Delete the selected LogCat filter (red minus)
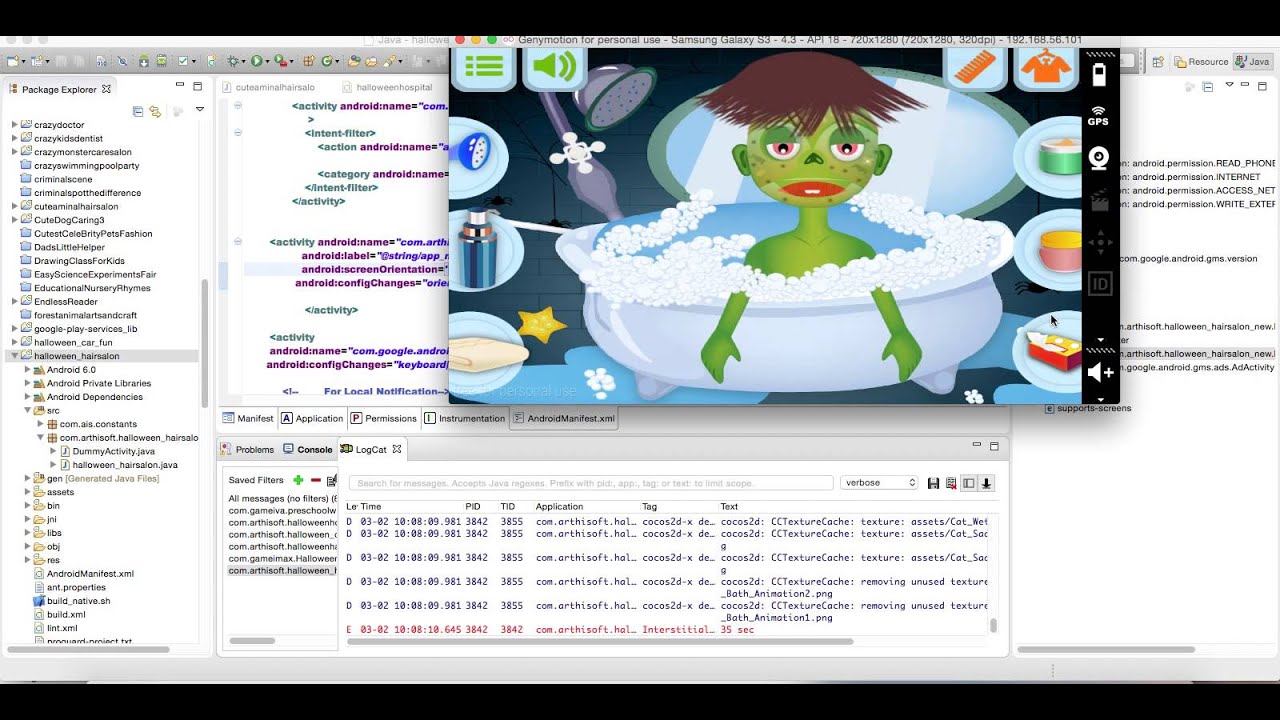 point(315,480)
